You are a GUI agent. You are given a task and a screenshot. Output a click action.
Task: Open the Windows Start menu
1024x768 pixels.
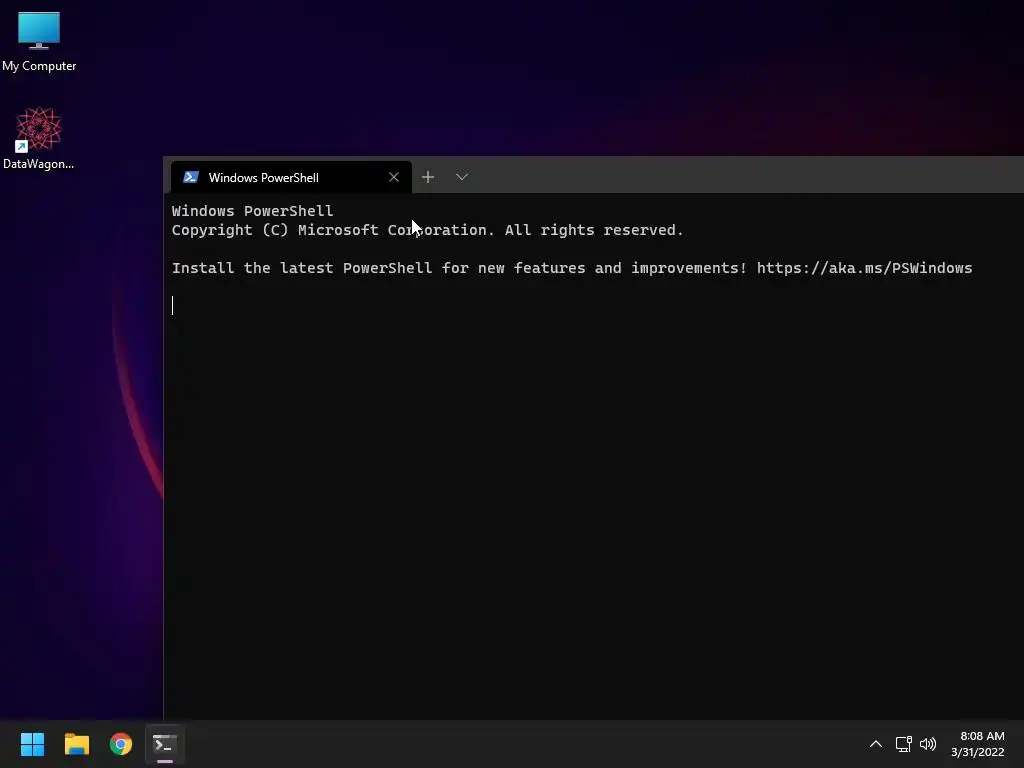(x=32, y=744)
